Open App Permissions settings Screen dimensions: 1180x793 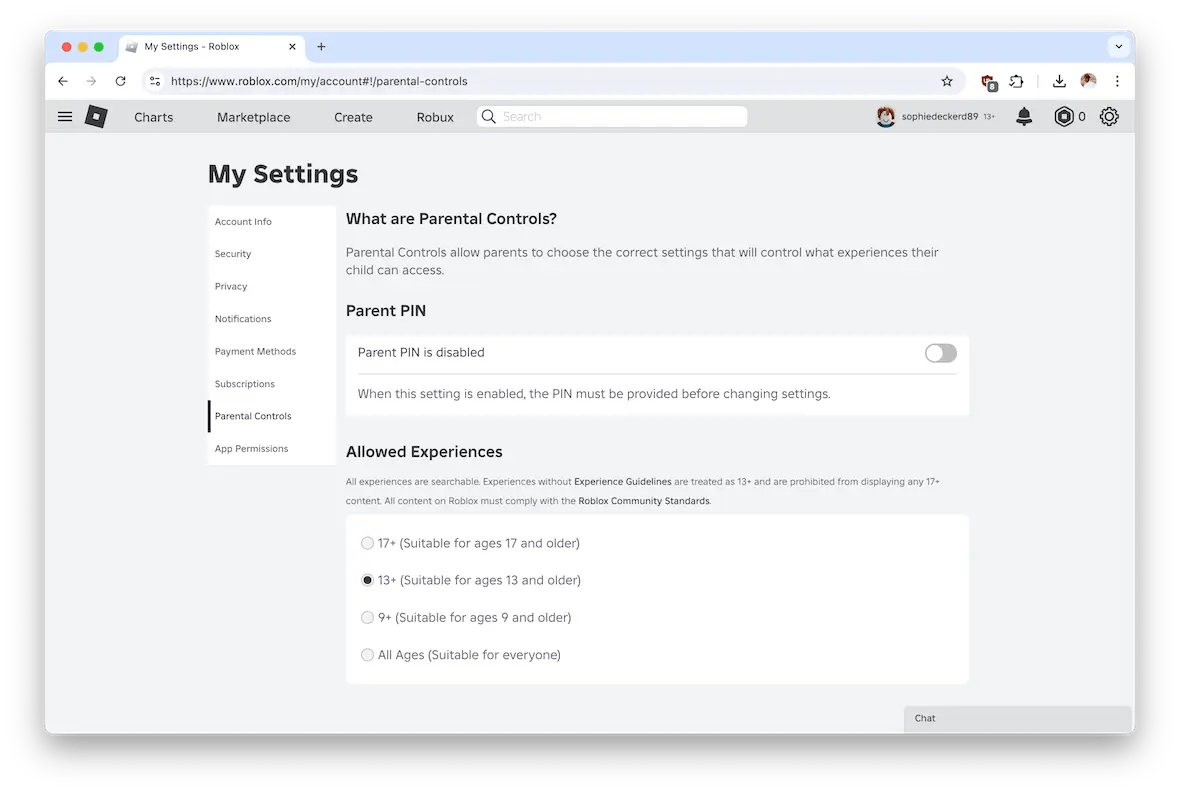click(272, 448)
